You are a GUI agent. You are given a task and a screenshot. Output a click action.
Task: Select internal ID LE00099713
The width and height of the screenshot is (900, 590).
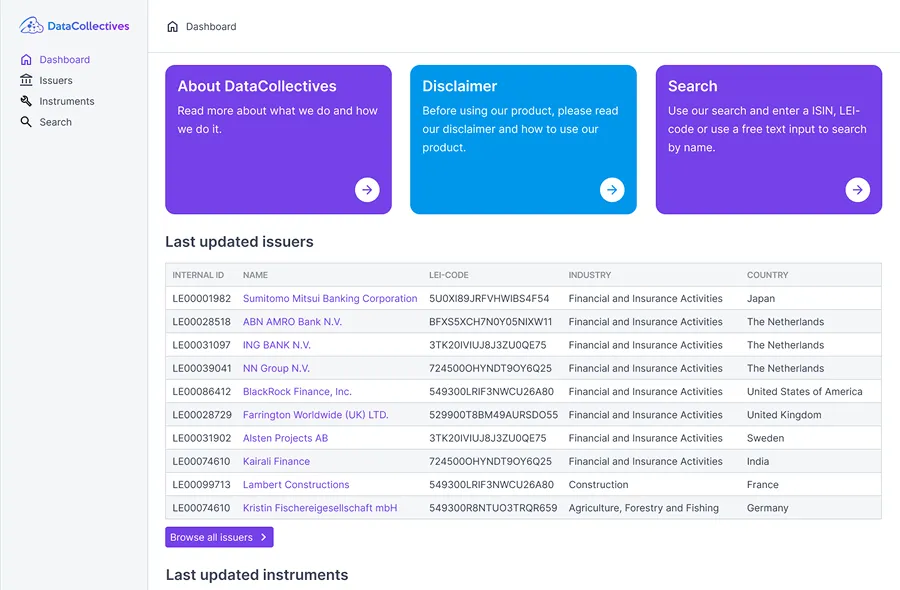tap(201, 484)
